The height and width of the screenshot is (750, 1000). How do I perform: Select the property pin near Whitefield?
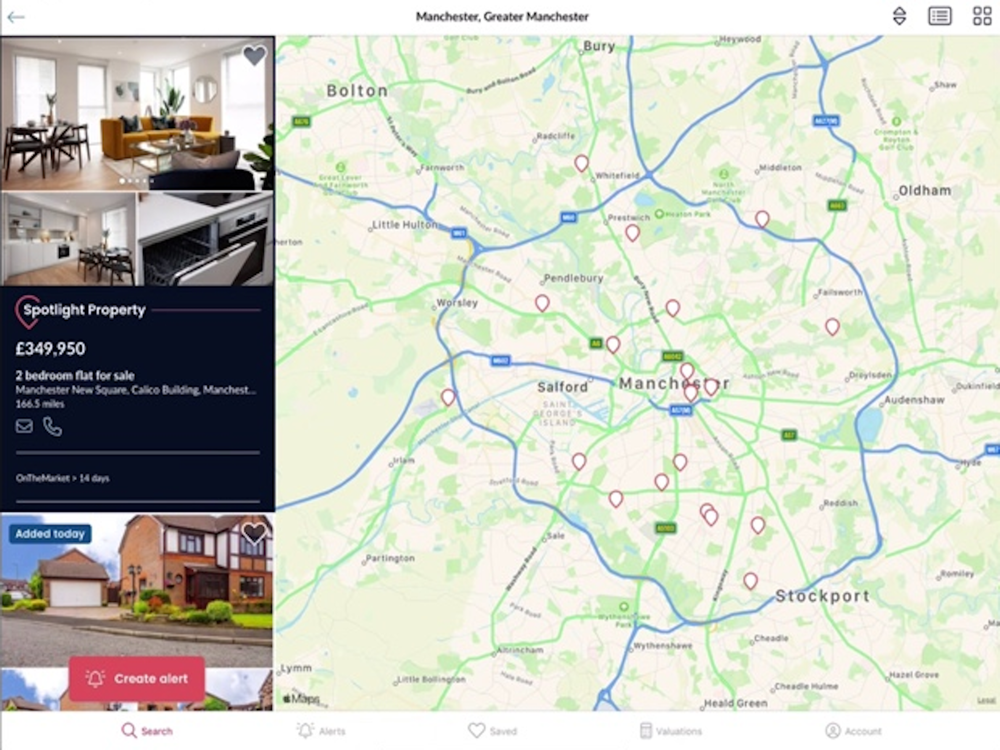581,164
